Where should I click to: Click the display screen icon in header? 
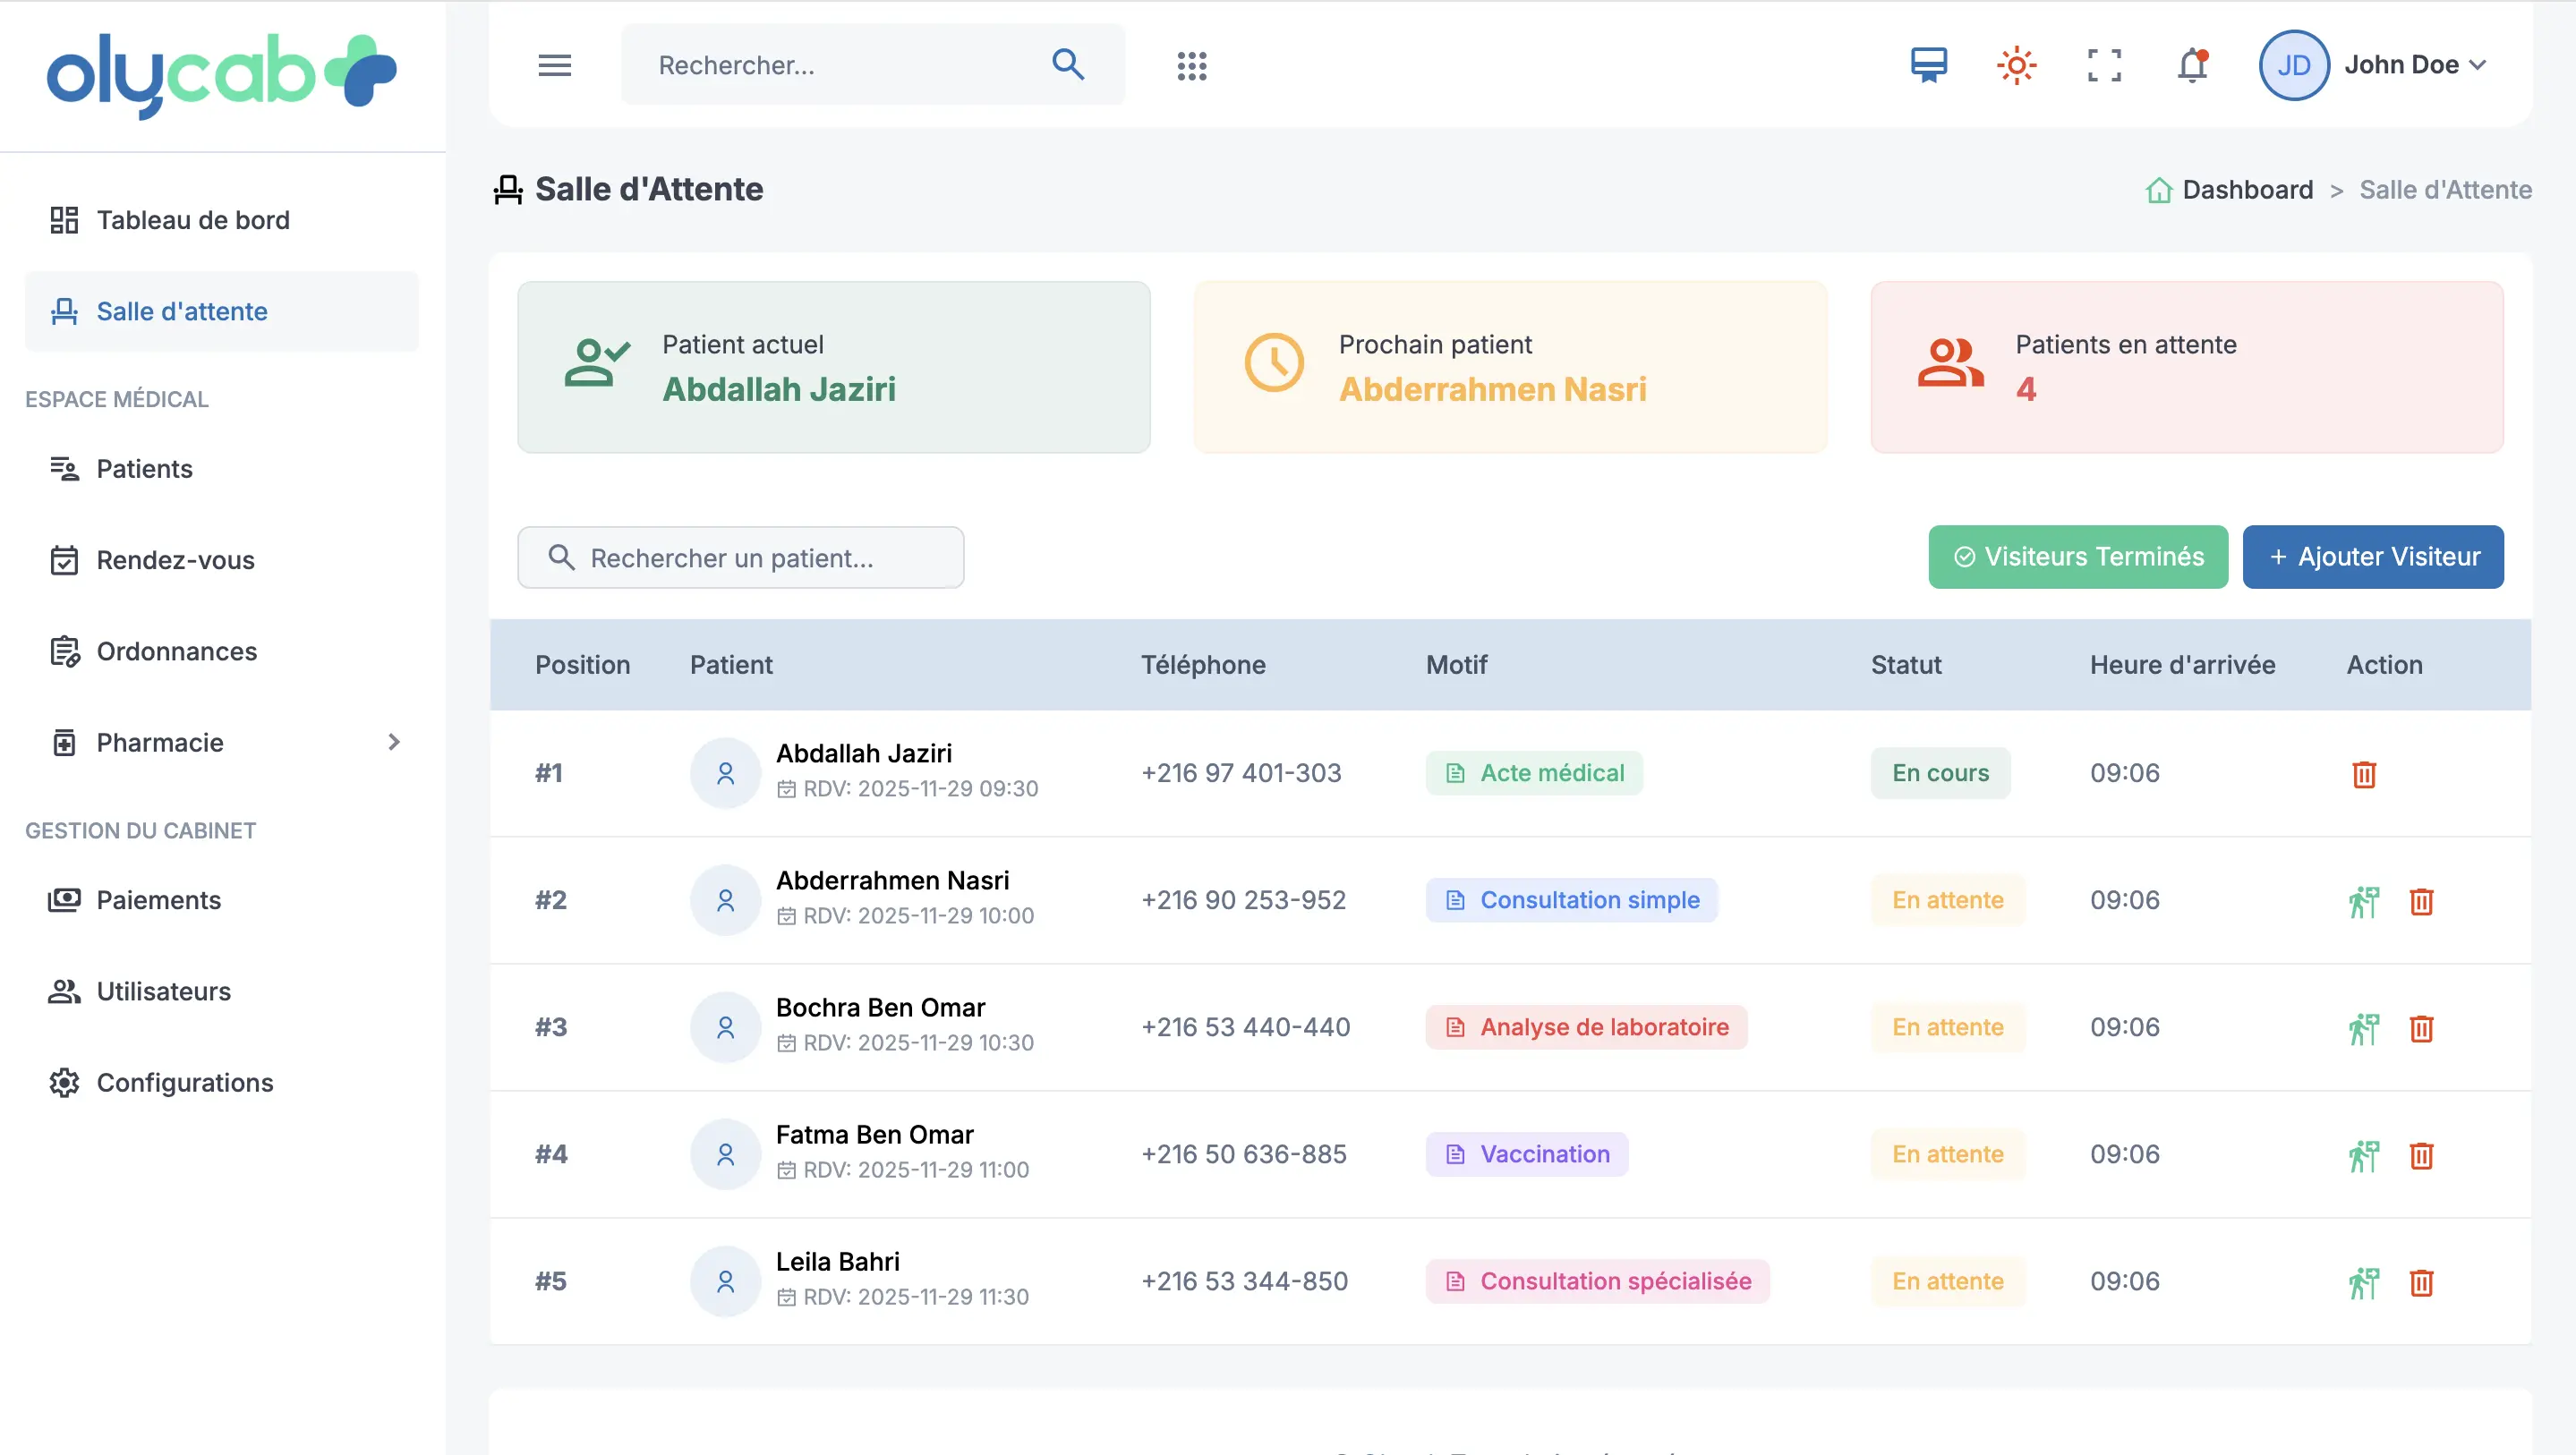1928,66
